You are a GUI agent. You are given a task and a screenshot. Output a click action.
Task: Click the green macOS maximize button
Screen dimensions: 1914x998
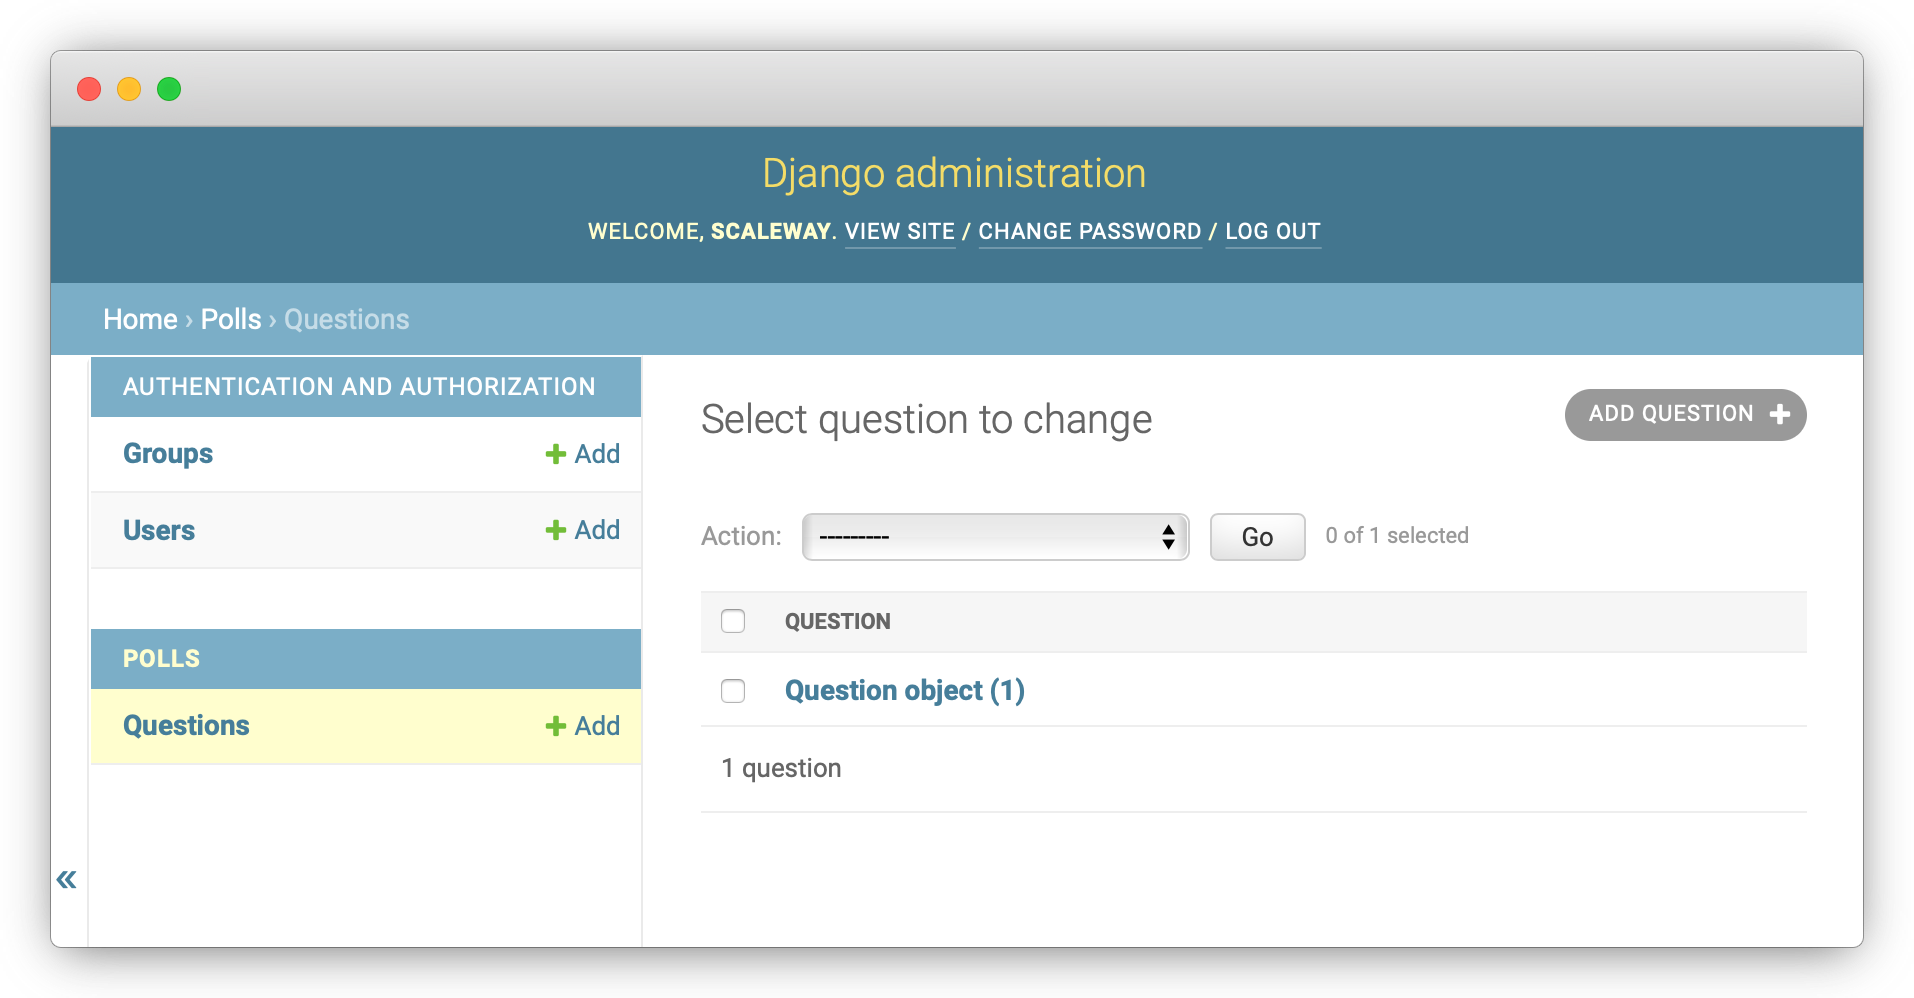pos(169,89)
